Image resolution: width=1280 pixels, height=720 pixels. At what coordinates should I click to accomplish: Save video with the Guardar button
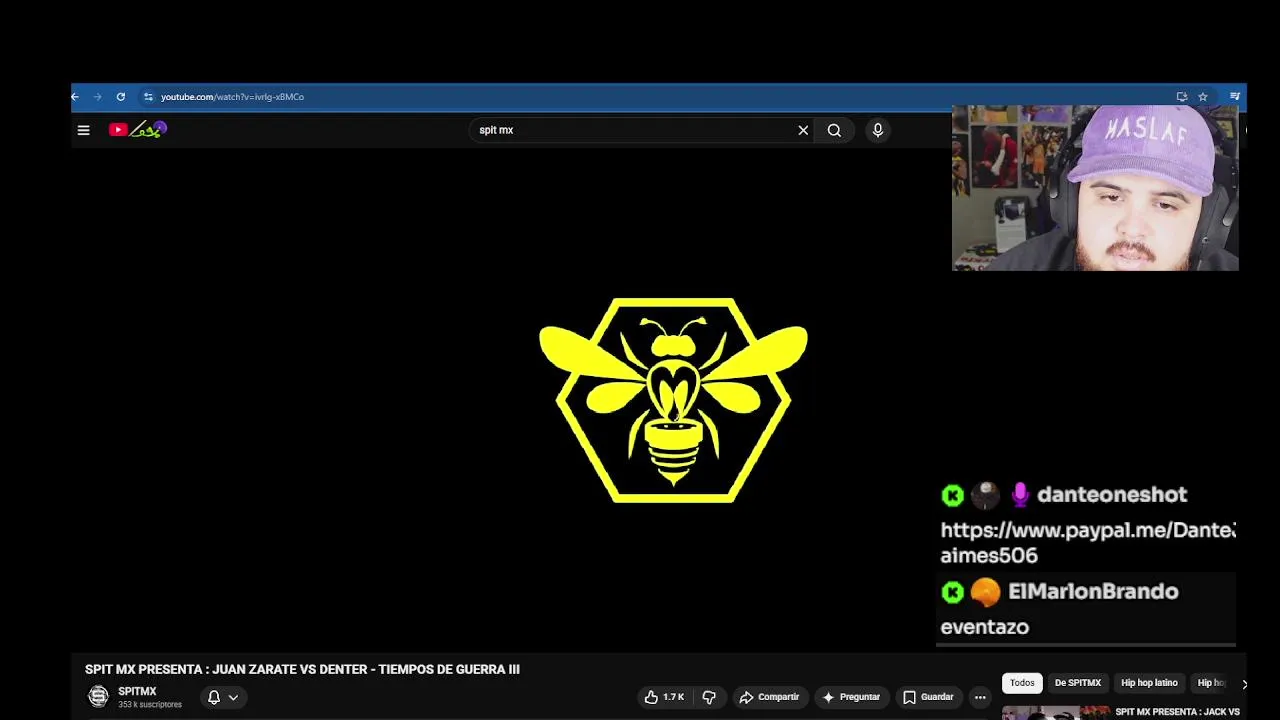point(928,697)
